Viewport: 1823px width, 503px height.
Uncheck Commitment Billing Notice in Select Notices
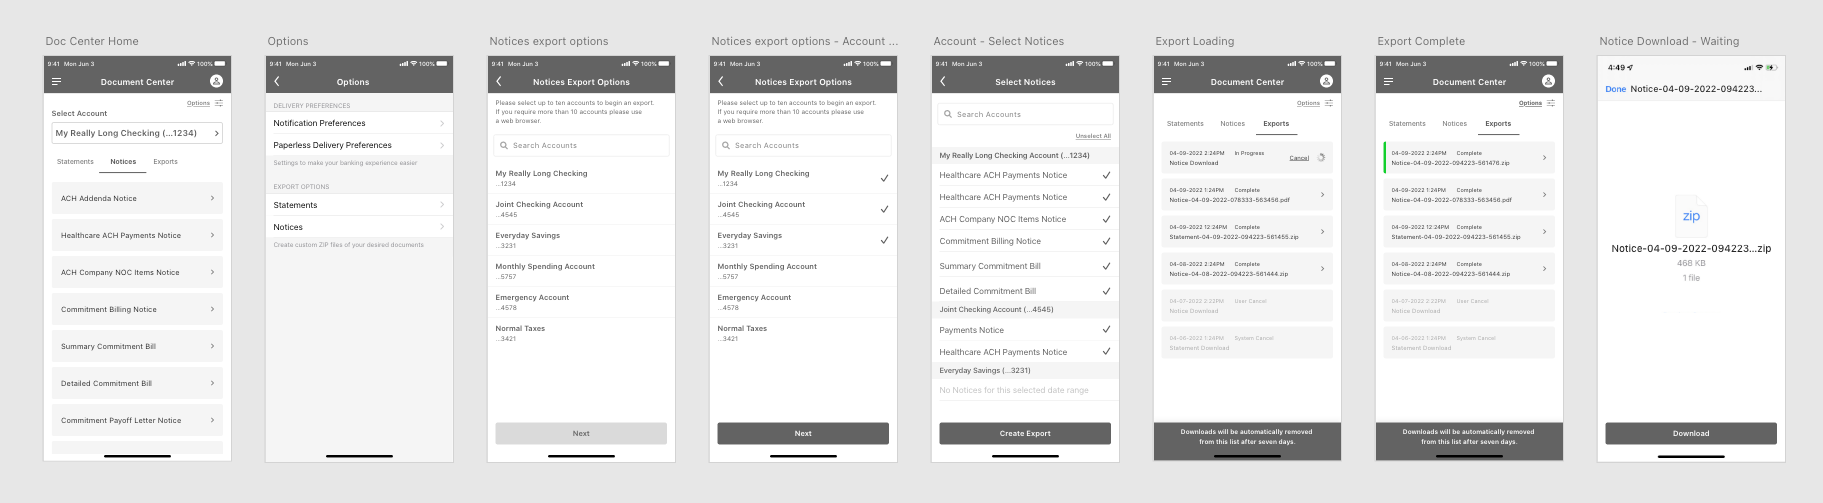point(1106,241)
